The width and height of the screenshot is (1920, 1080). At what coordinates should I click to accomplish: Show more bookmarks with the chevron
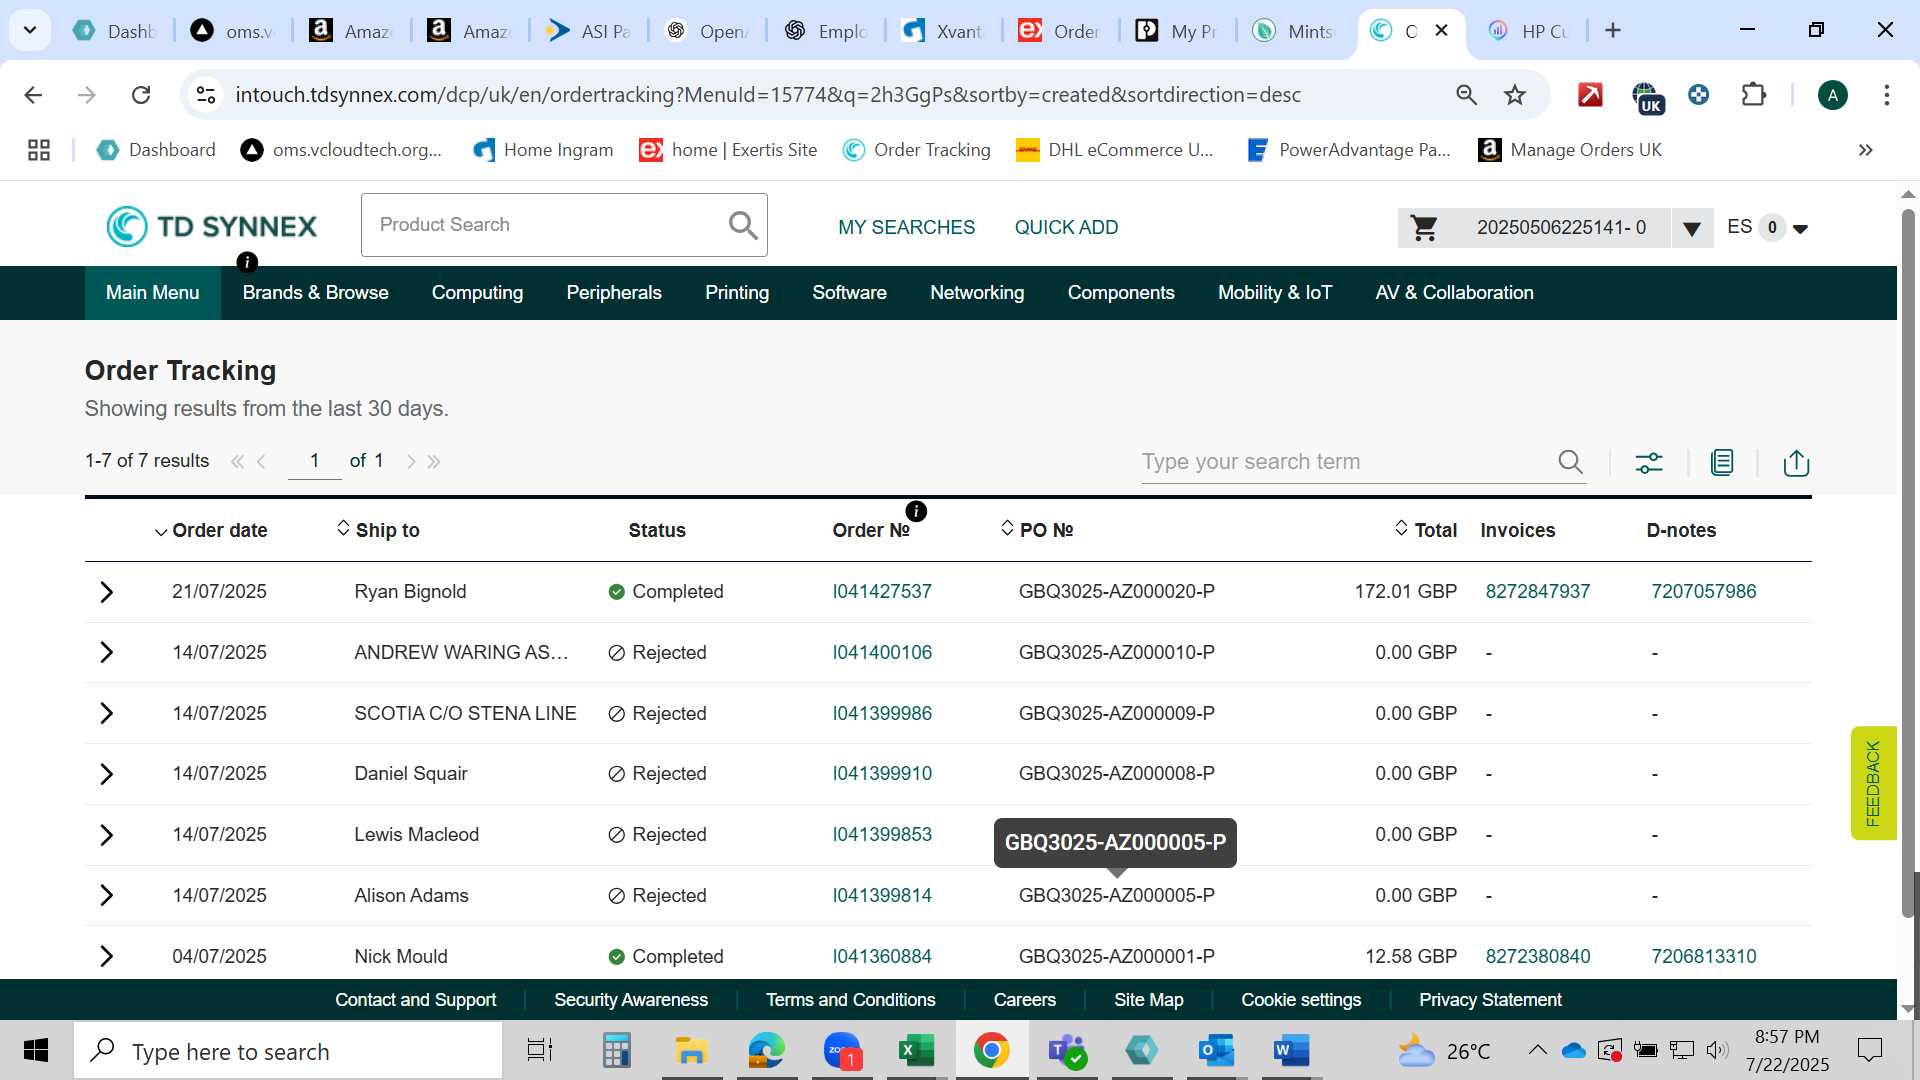(1865, 150)
